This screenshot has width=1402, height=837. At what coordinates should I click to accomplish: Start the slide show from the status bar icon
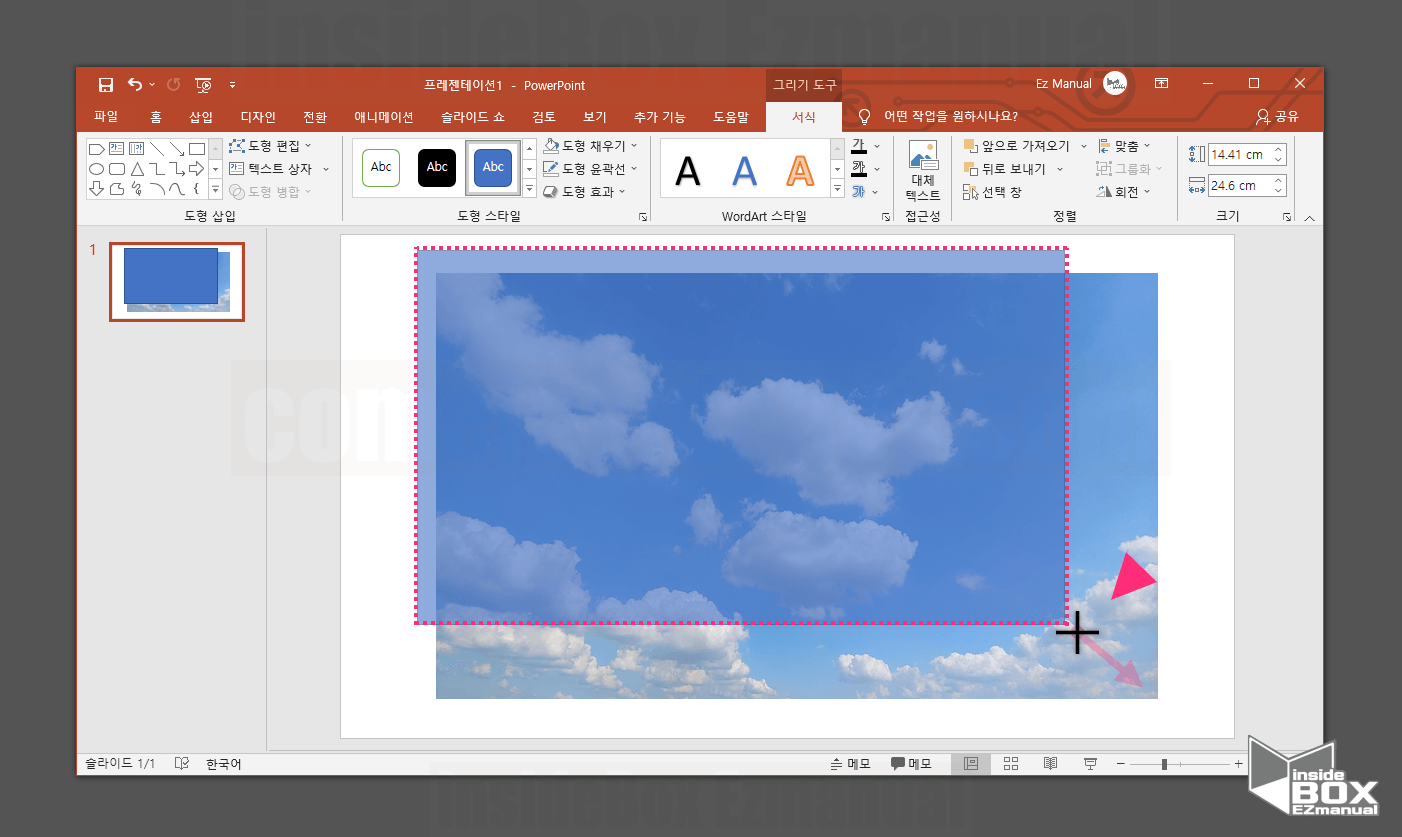click(x=1091, y=764)
